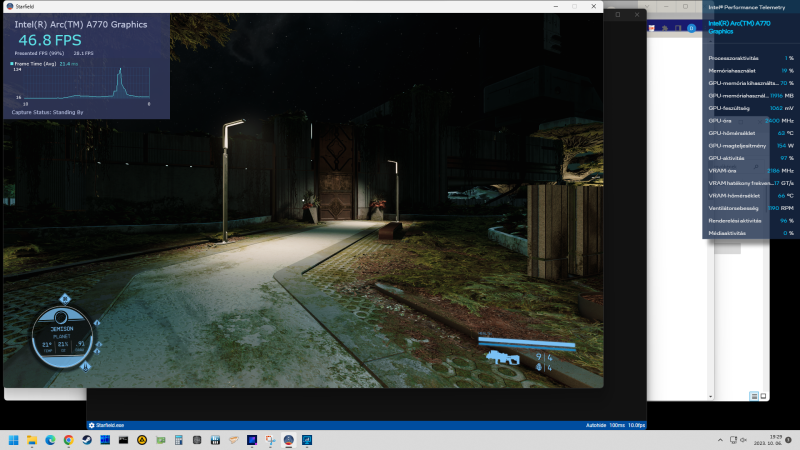Switch to the details view button
The height and width of the screenshot is (450, 800).
[754, 396]
